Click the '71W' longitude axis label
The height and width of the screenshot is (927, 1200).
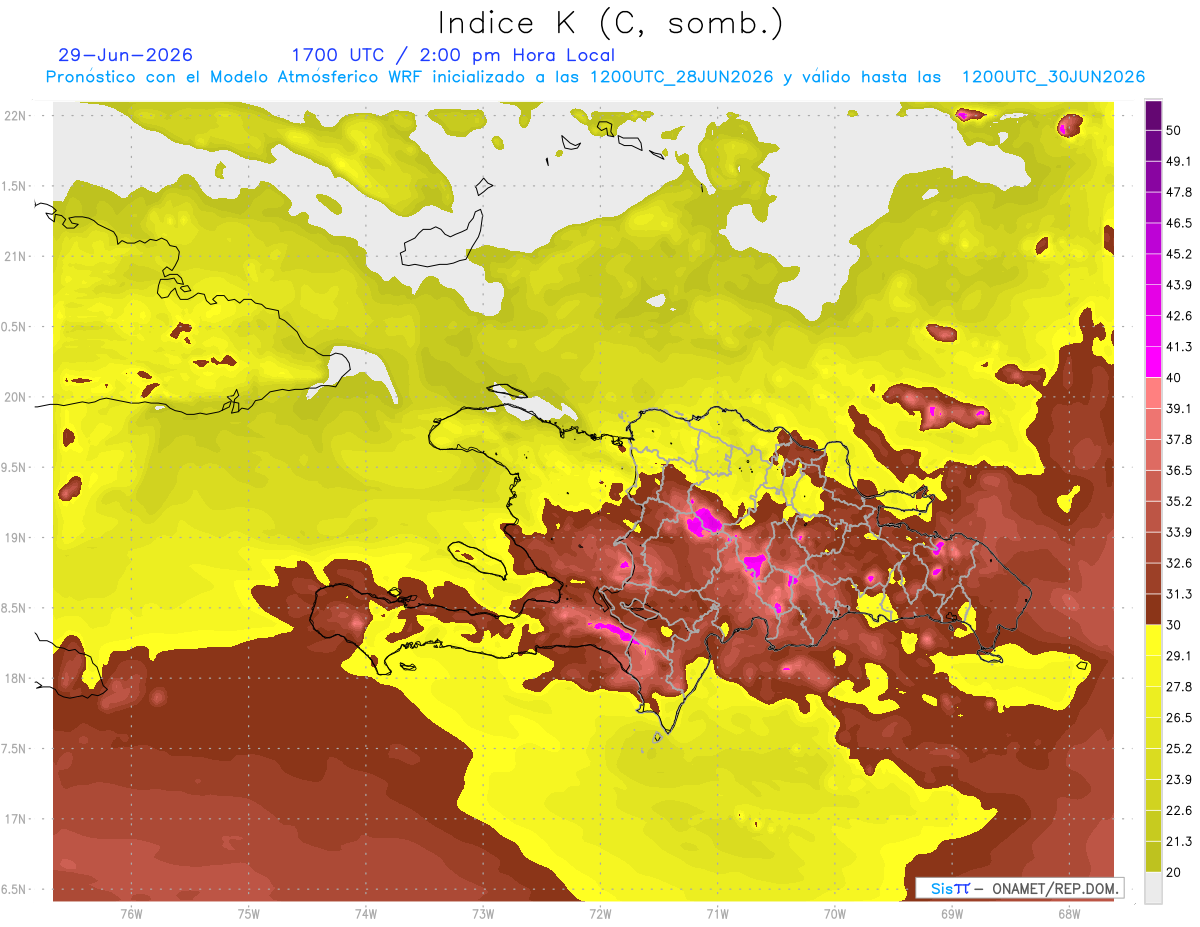tap(717, 913)
